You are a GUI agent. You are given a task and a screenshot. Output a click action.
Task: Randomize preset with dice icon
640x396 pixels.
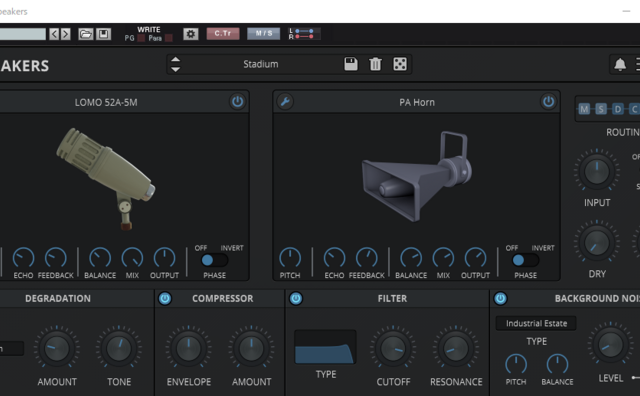[400, 64]
